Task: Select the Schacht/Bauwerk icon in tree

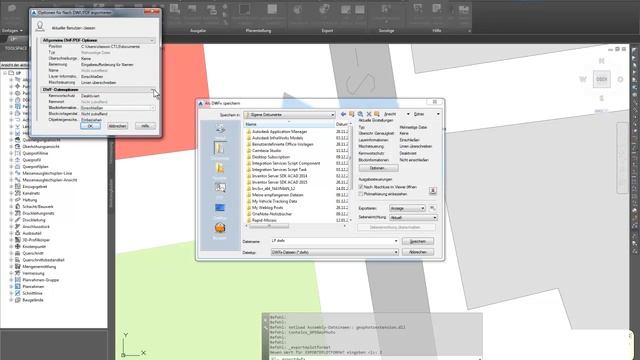Action: point(18,207)
